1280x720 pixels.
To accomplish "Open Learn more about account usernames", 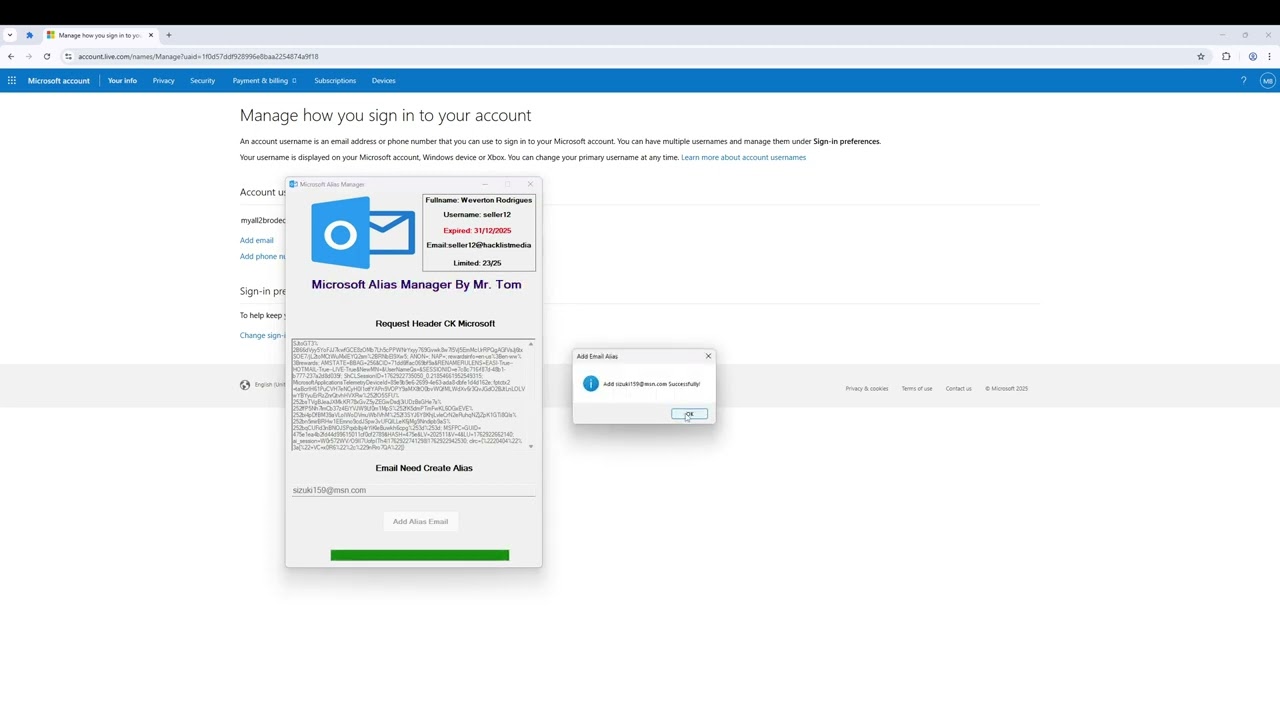I will [743, 157].
